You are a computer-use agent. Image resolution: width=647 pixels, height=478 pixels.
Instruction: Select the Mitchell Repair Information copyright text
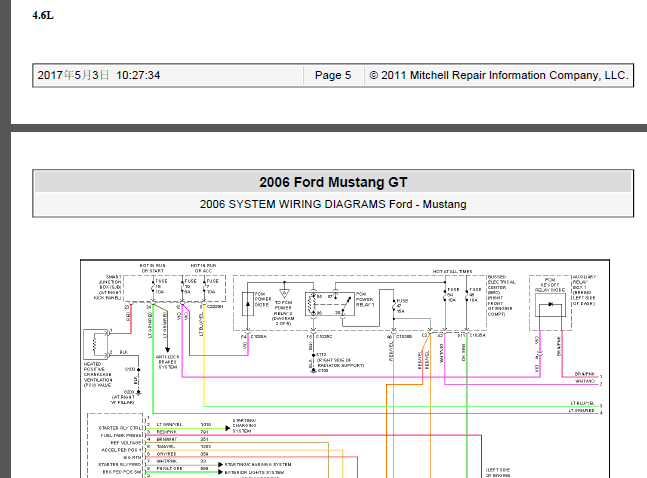click(x=499, y=75)
